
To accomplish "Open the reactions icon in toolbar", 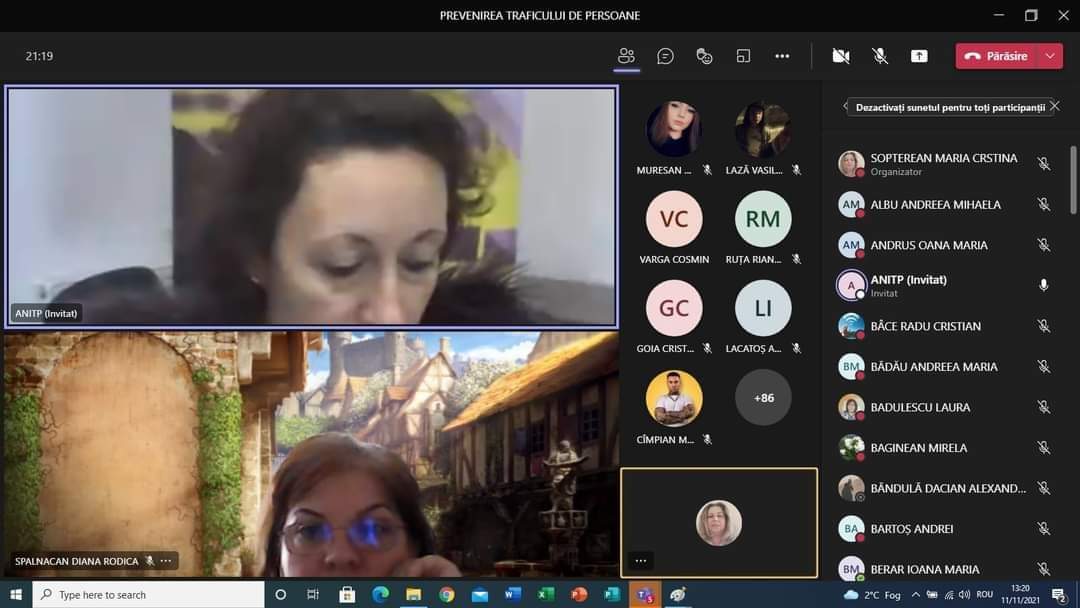I will tap(704, 56).
